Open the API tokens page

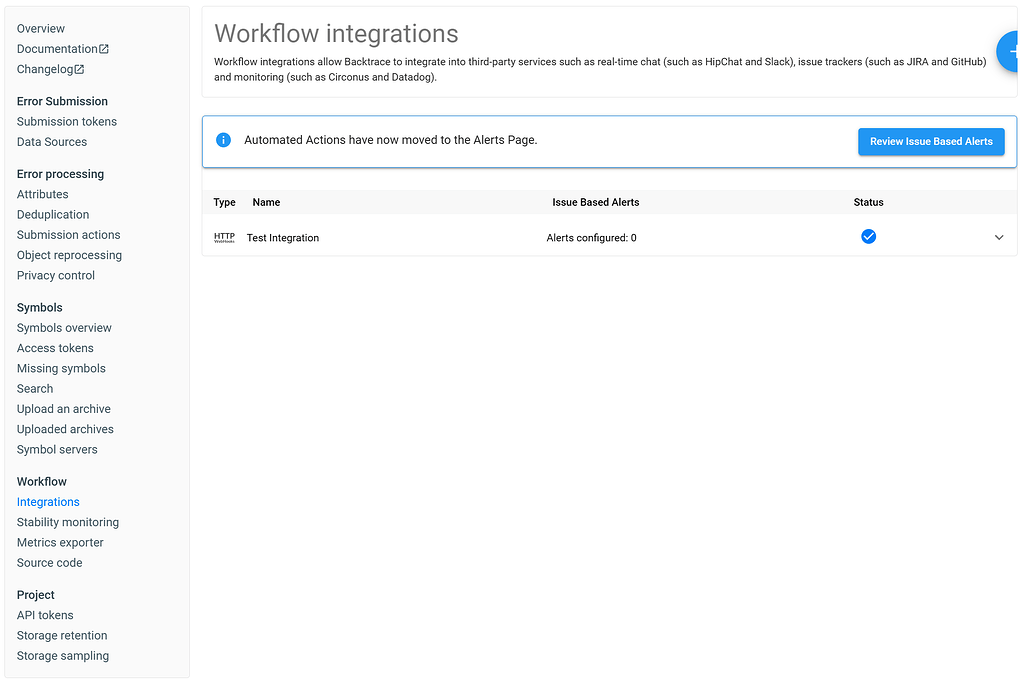tap(44, 615)
